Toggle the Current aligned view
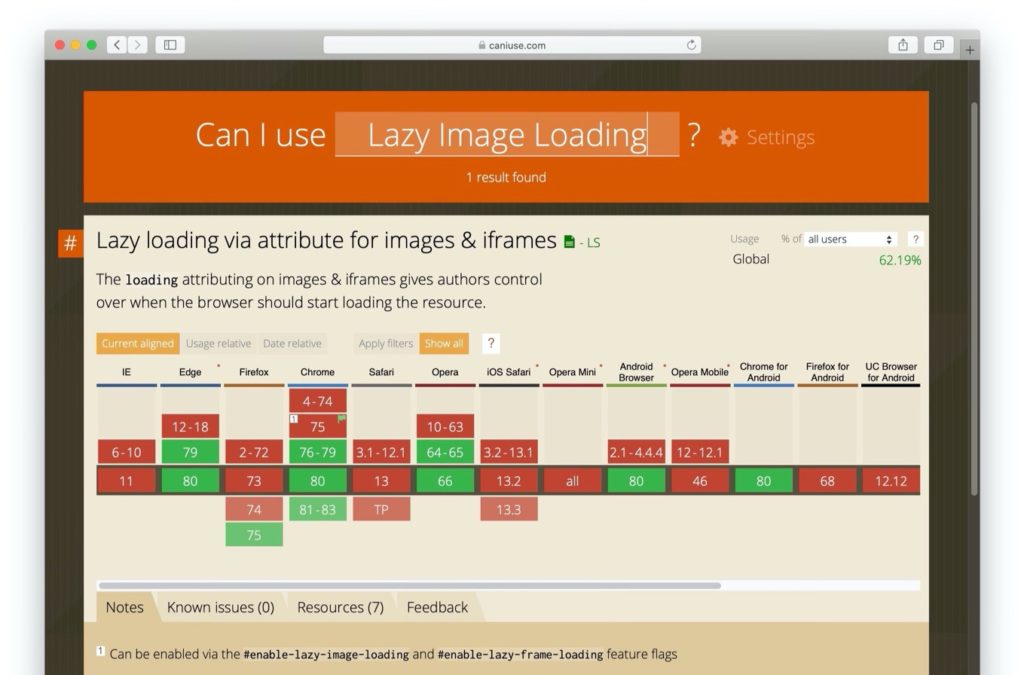 click(137, 343)
